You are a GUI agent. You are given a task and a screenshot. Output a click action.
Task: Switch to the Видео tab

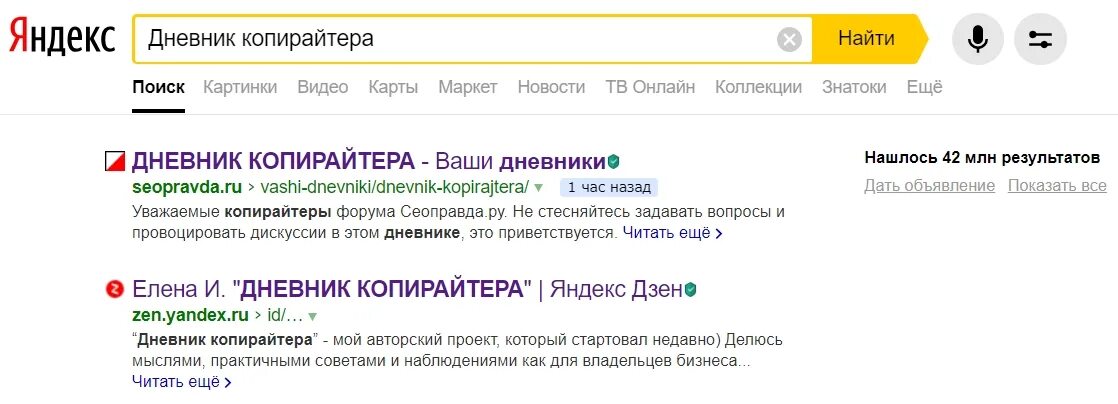323,87
